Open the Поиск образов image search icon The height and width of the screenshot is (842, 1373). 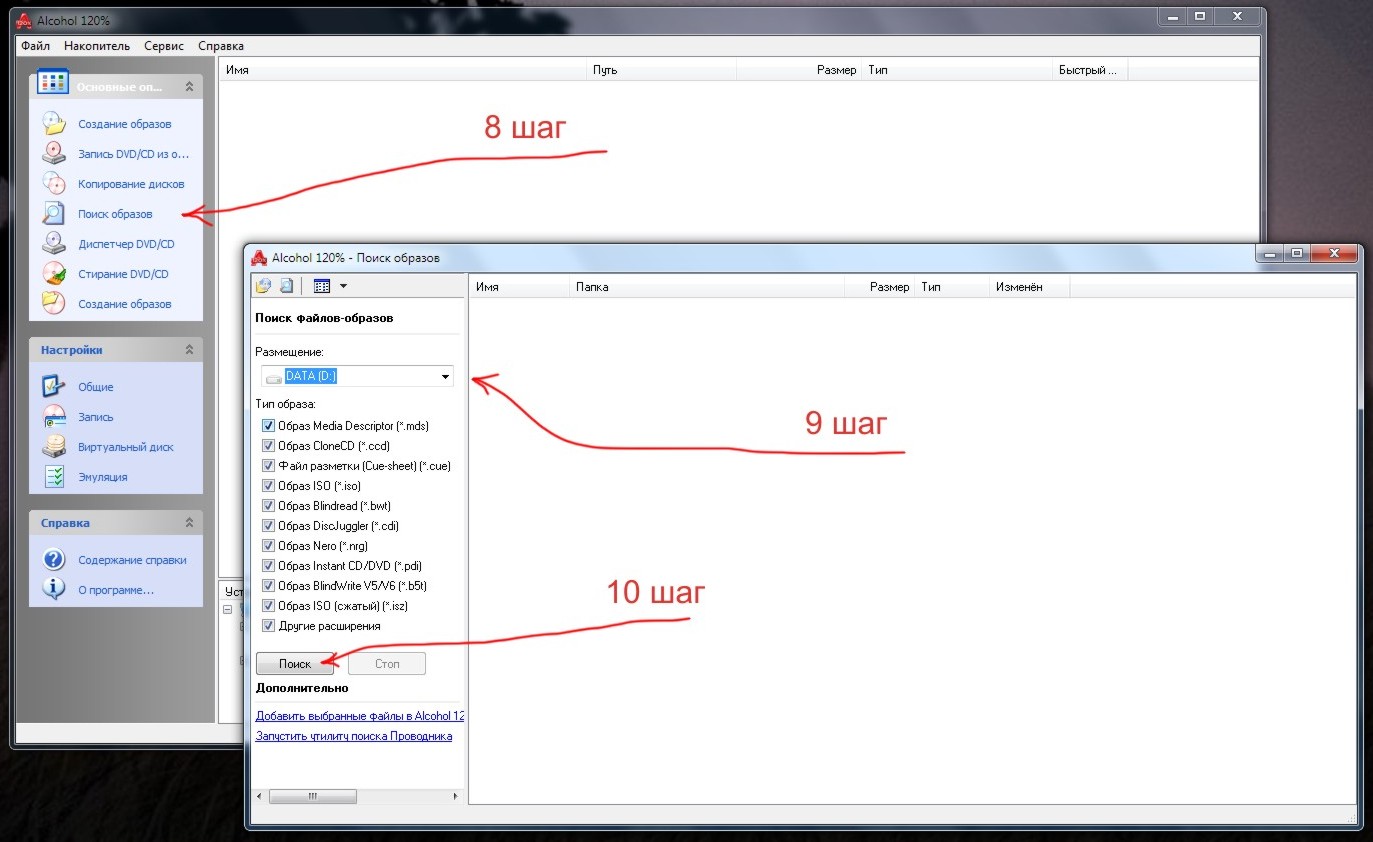click(53, 213)
